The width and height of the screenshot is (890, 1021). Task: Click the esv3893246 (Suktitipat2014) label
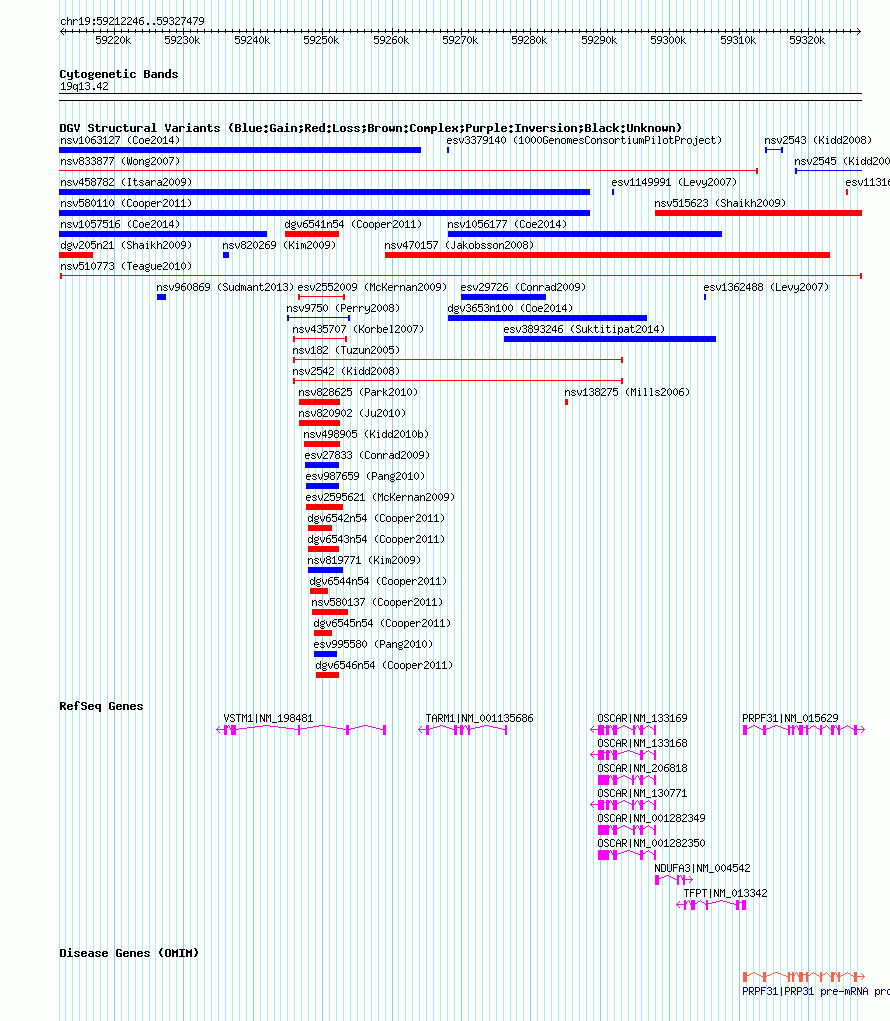(584, 329)
